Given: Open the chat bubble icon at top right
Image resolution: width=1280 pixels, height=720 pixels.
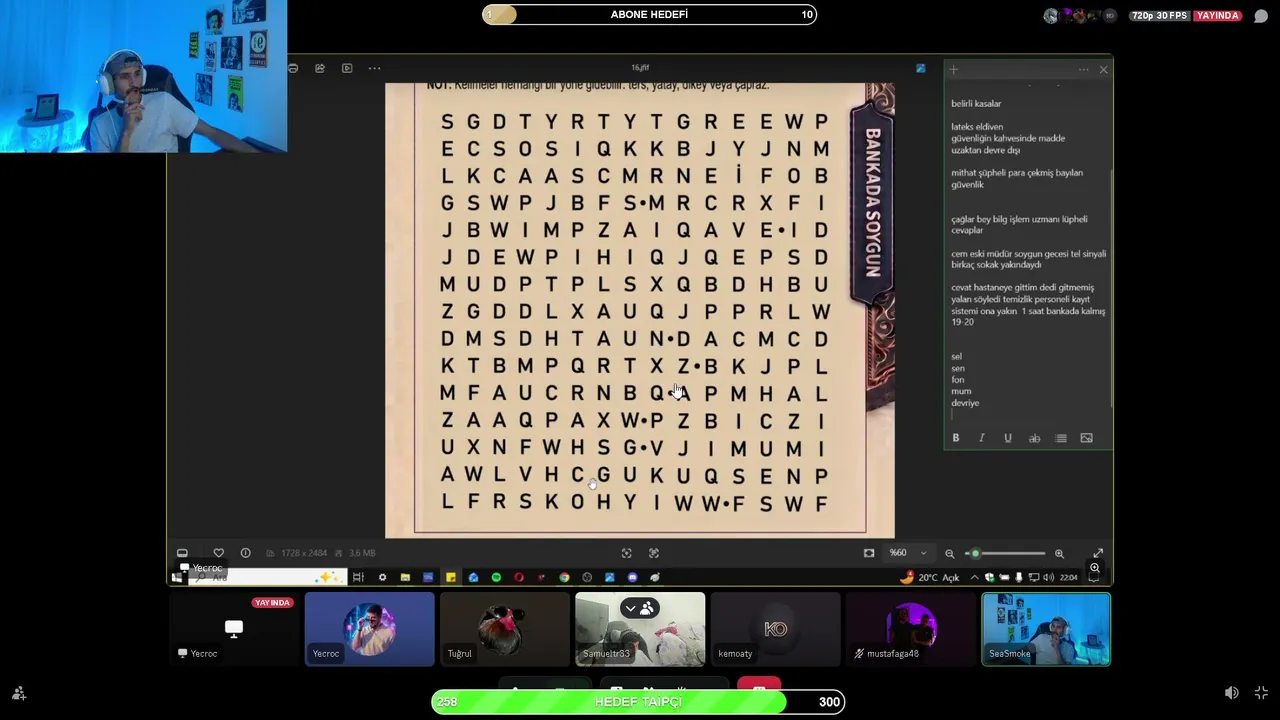Looking at the screenshot, I should click(x=1261, y=16).
